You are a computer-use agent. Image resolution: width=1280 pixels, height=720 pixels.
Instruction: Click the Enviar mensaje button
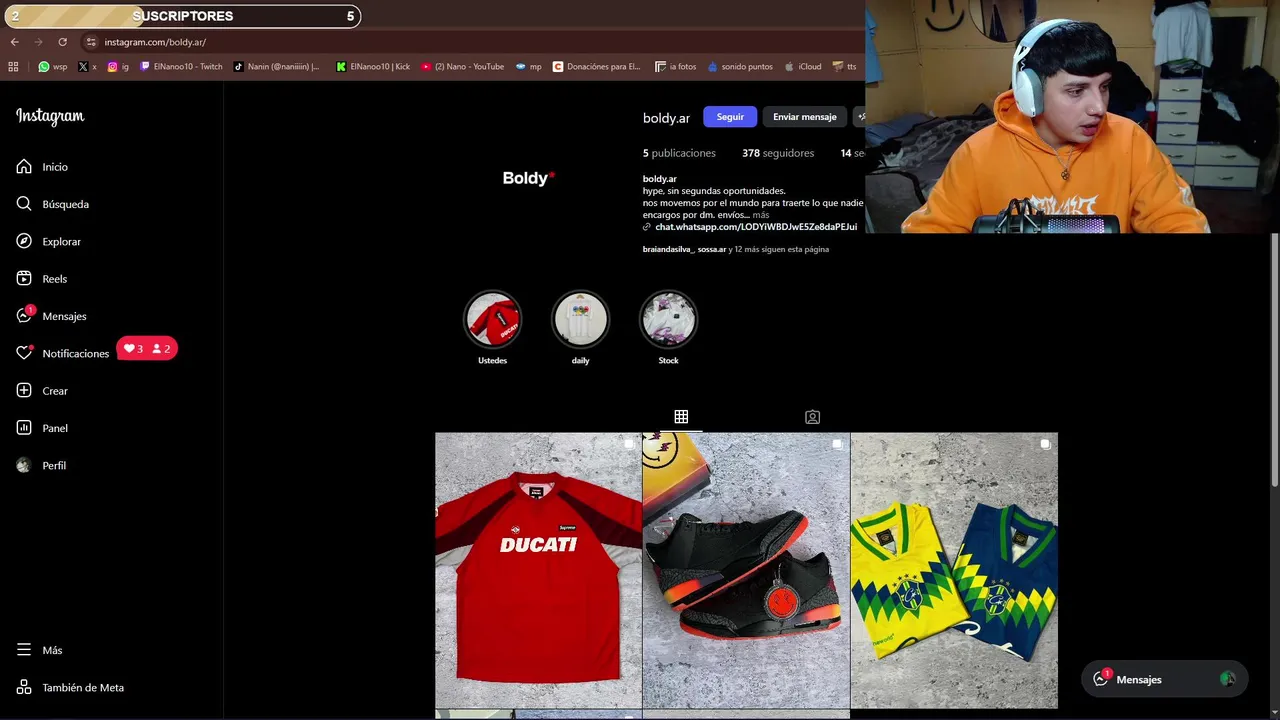804,117
